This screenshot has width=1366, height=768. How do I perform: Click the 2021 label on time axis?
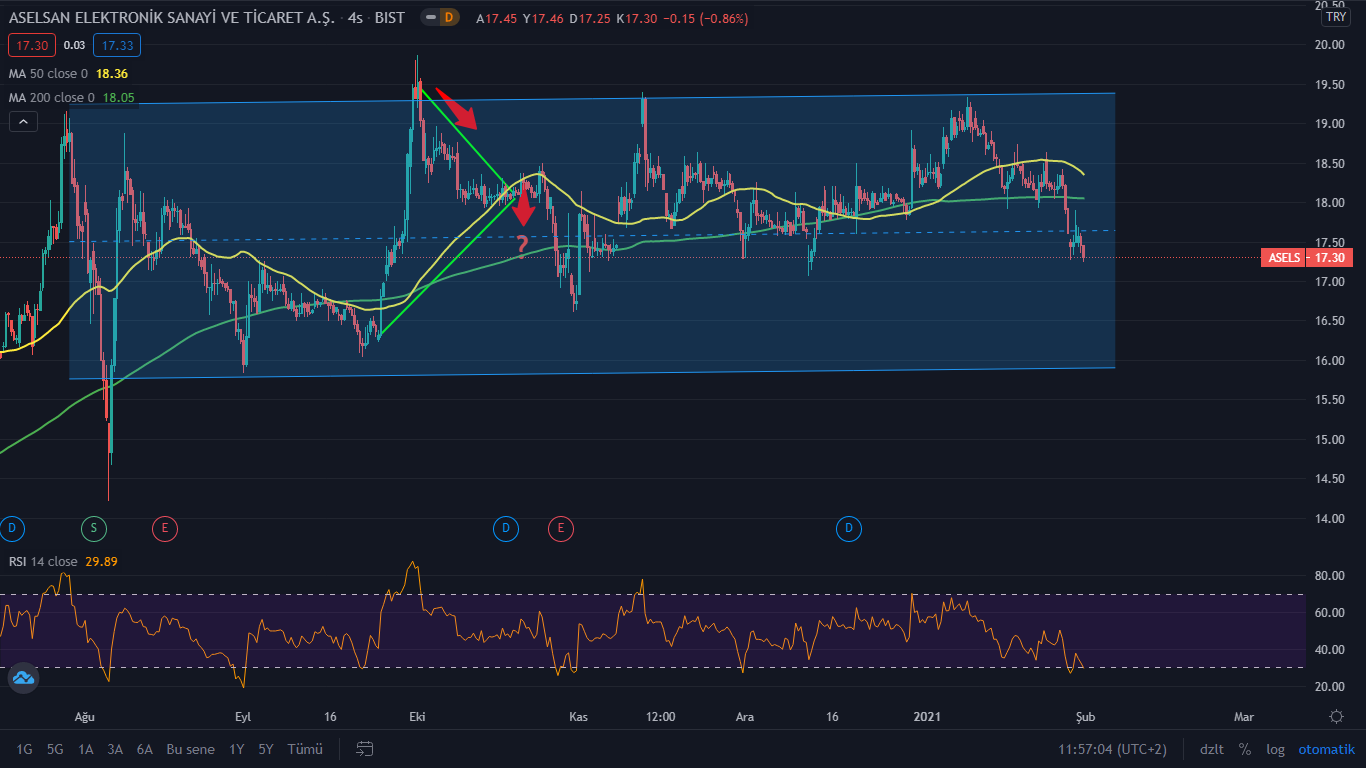[927, 717]
